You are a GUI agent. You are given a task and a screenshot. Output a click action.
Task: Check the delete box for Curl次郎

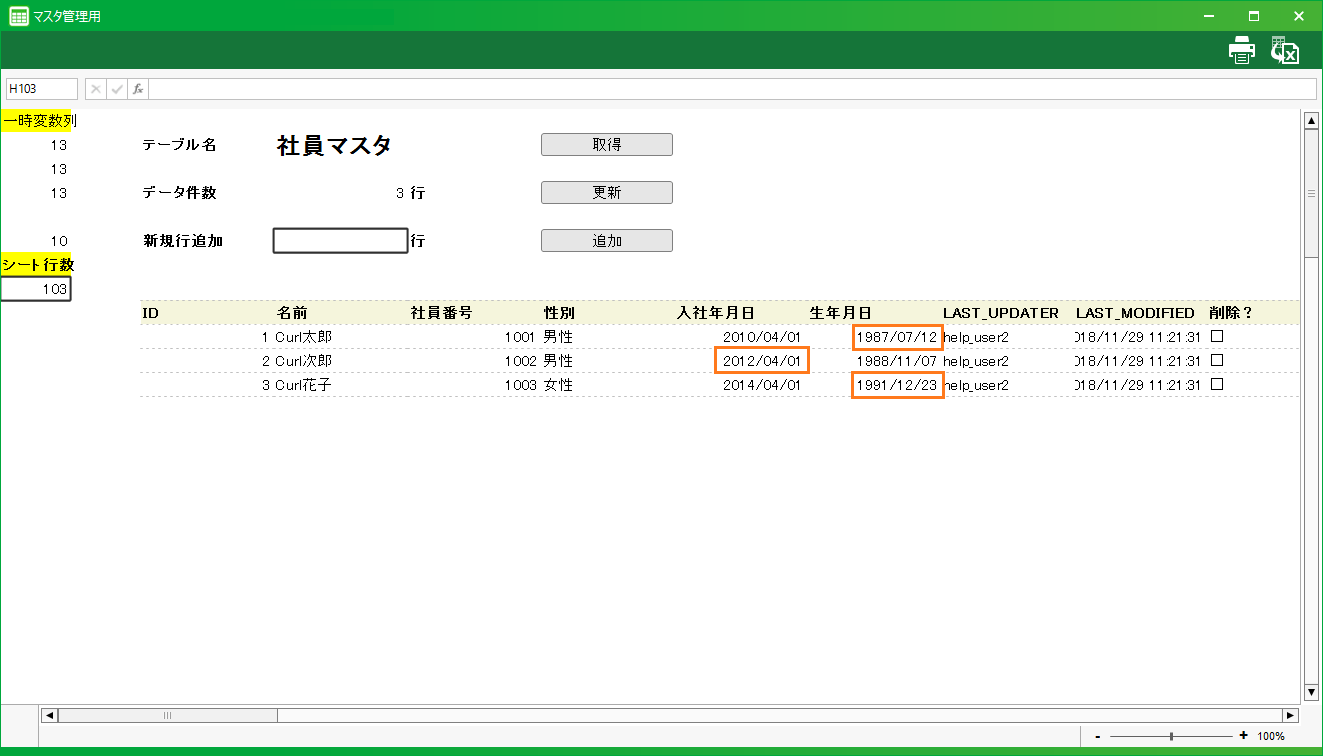pyautogui.click(x=1217, y=360)
